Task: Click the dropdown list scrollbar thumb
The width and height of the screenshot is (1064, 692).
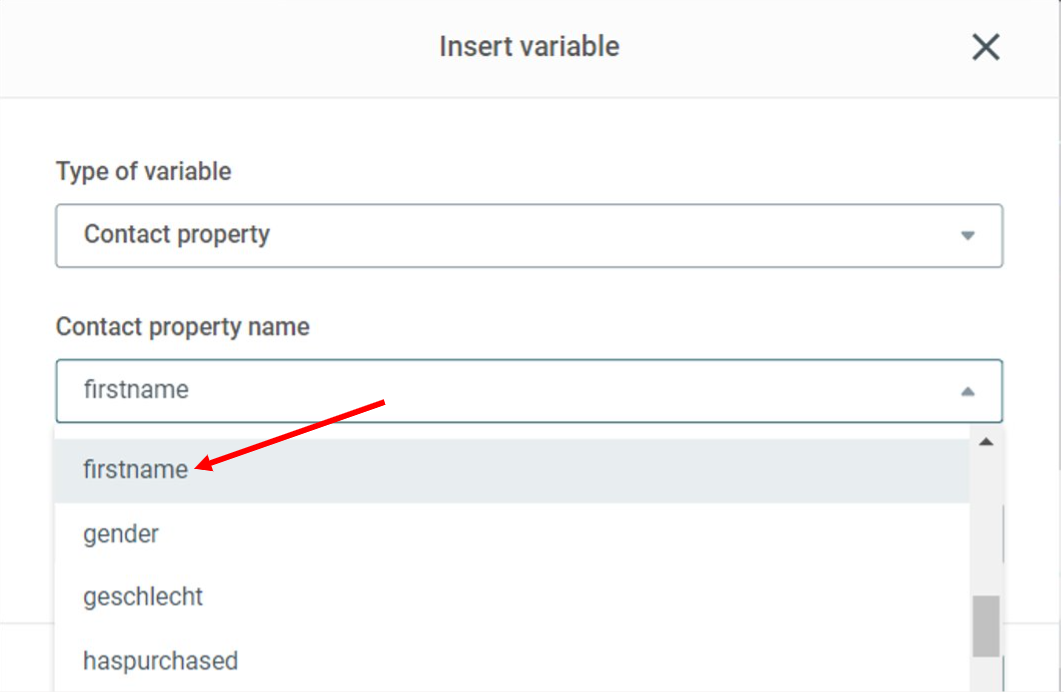Action: pos(986,626)
